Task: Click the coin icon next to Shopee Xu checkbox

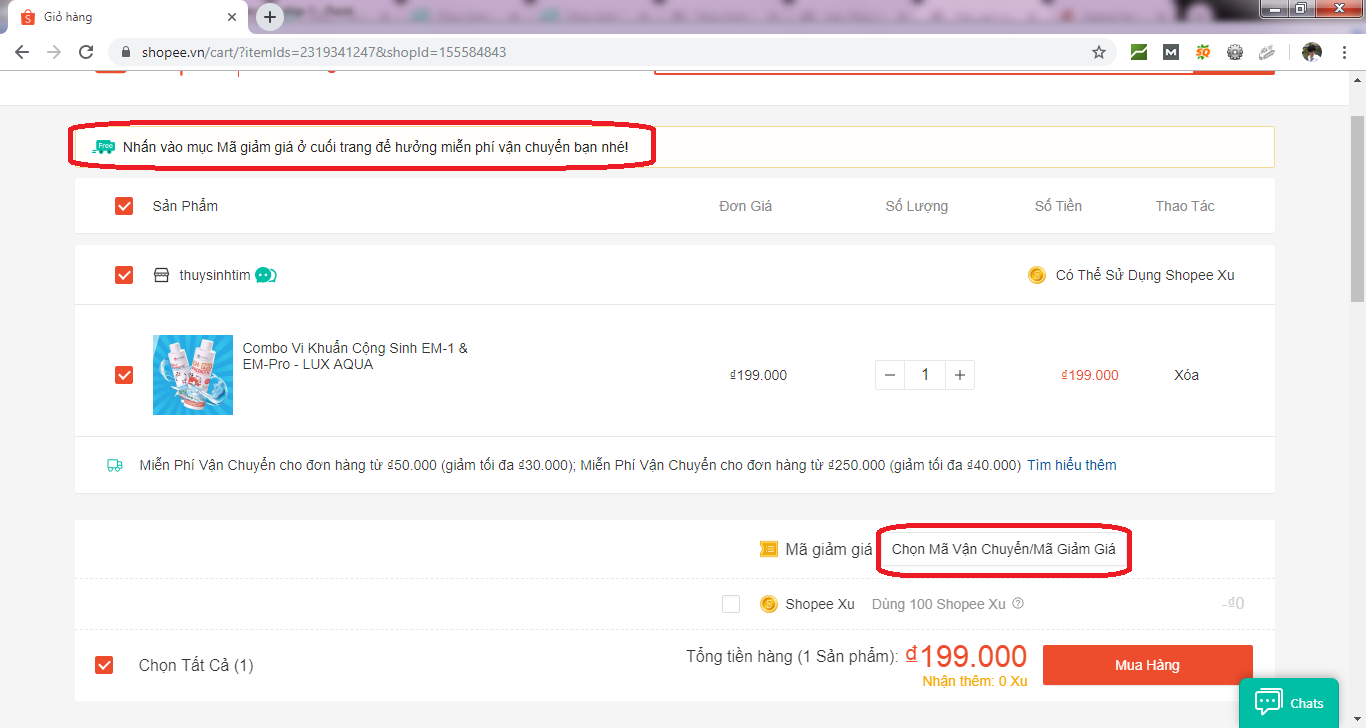Action: point(769,604)
